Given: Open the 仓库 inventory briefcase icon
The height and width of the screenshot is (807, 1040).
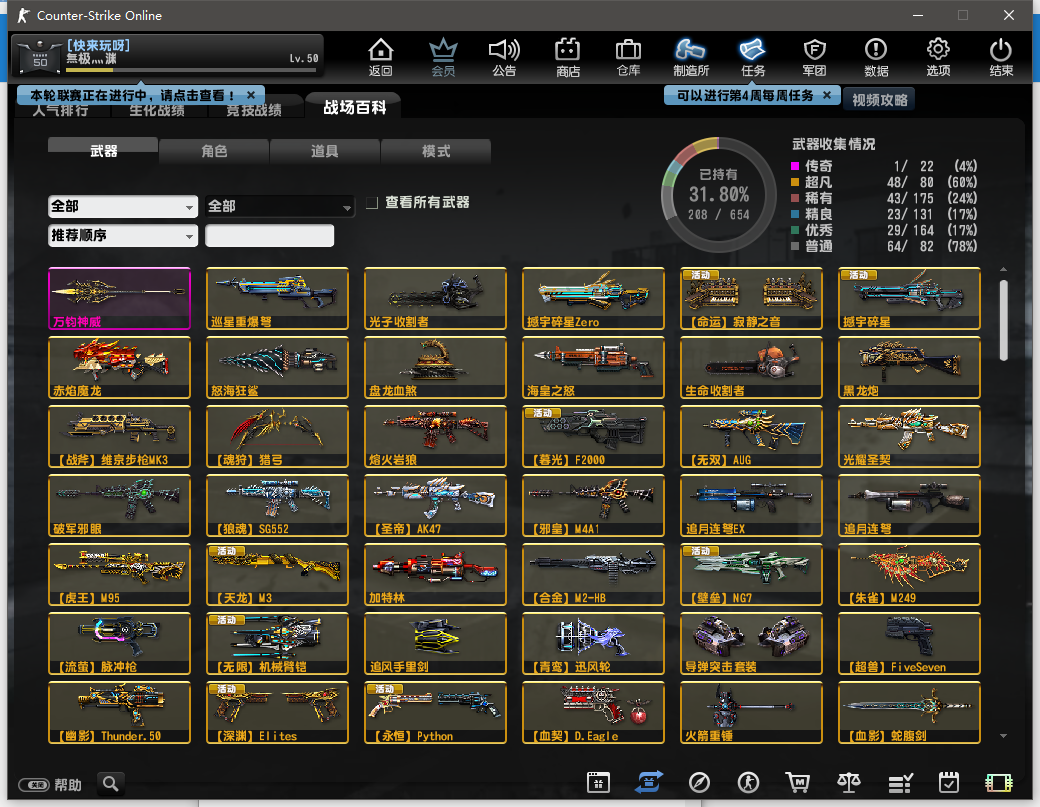Looking at the screenshot, I should (628, 57).
